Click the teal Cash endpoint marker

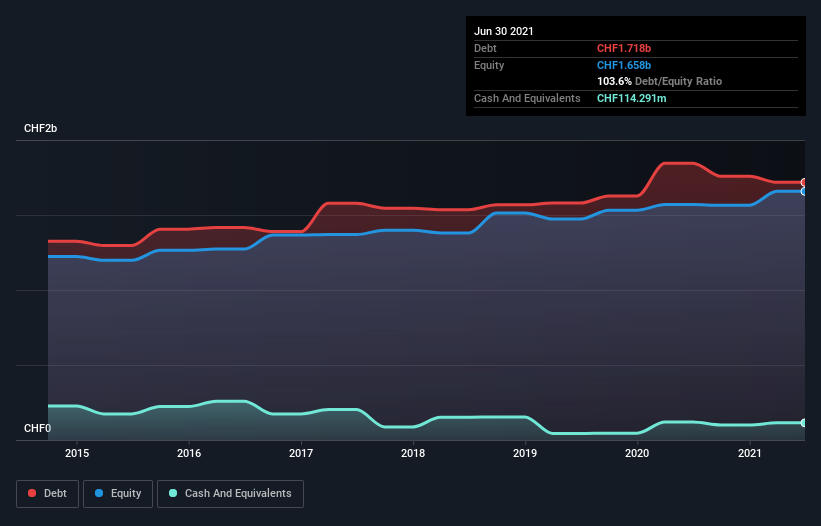coord(804,423)
